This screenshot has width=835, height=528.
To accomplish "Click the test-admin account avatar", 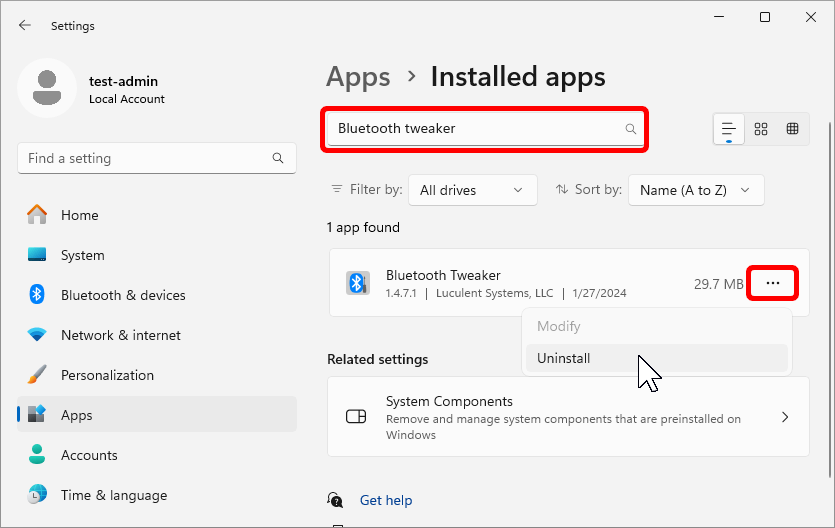I will pyautogui.click(x=47, y=88).
